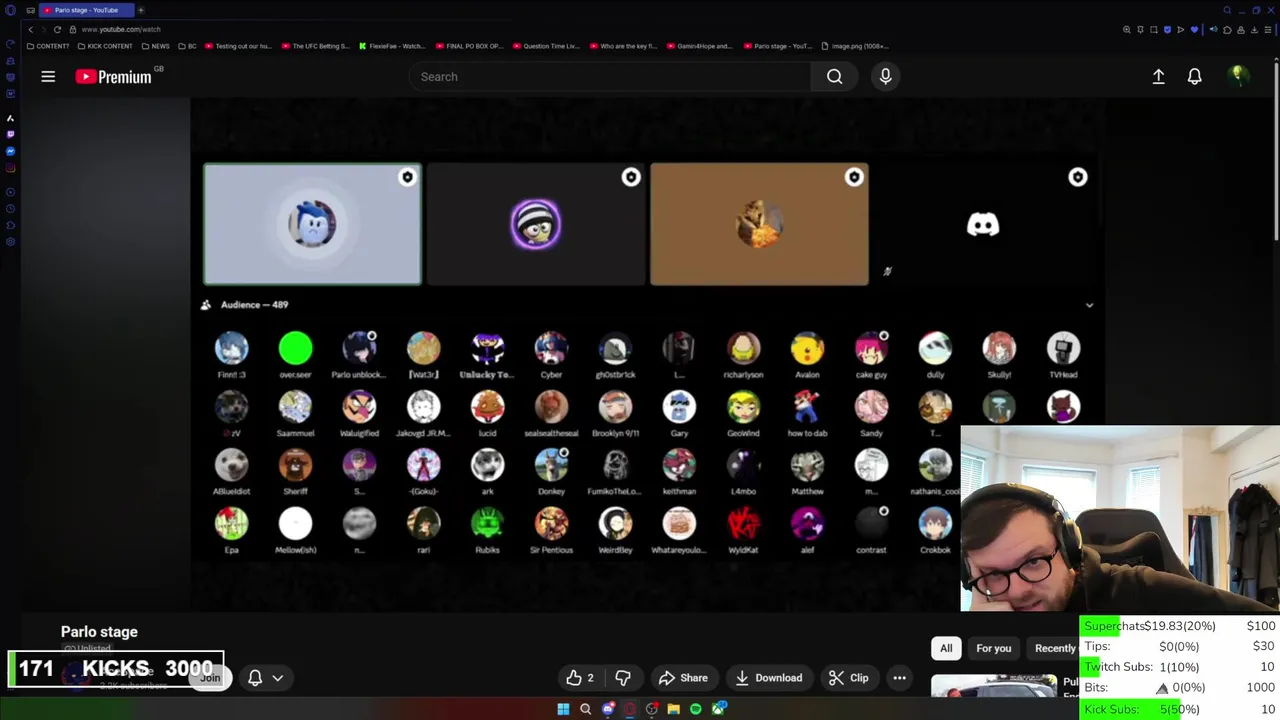Viewport: 1280px width, 720px height.
Task: Select keithman audience avatar
Action: 679,465
